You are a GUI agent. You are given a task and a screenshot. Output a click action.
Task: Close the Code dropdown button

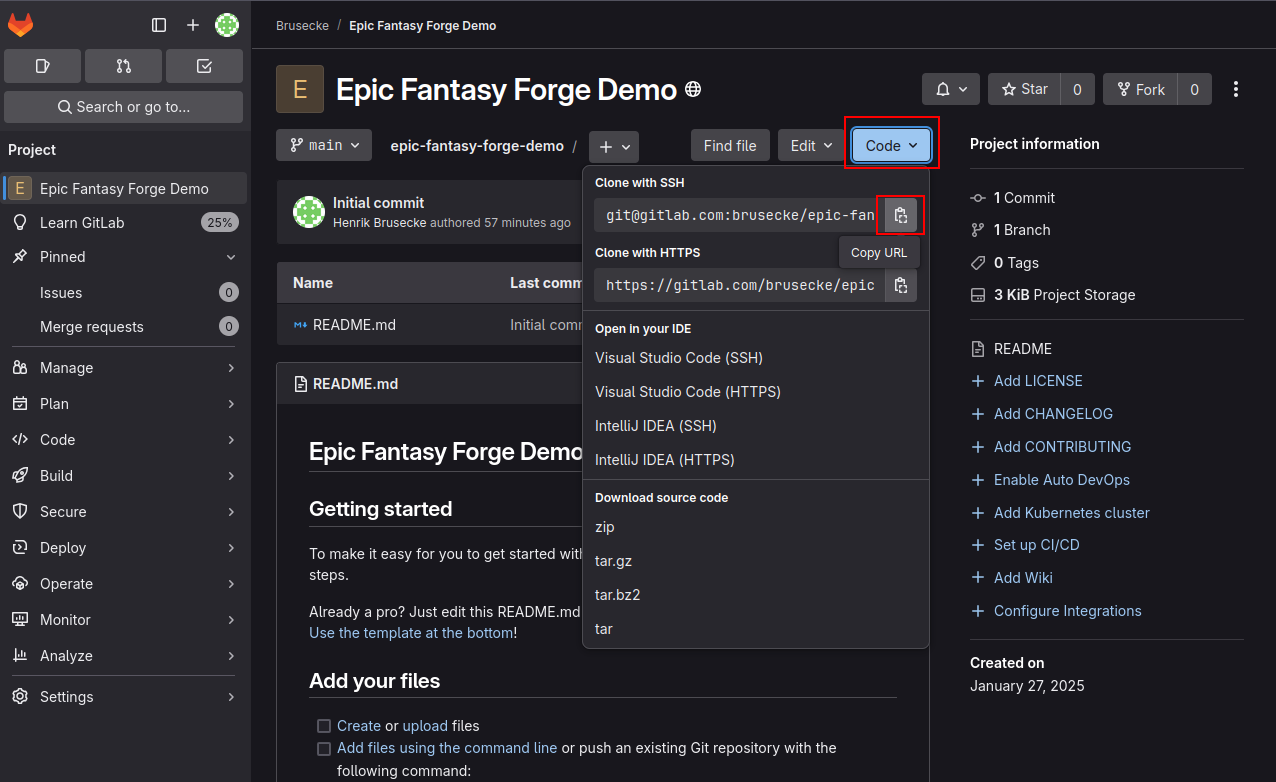(x=891, y=145)
